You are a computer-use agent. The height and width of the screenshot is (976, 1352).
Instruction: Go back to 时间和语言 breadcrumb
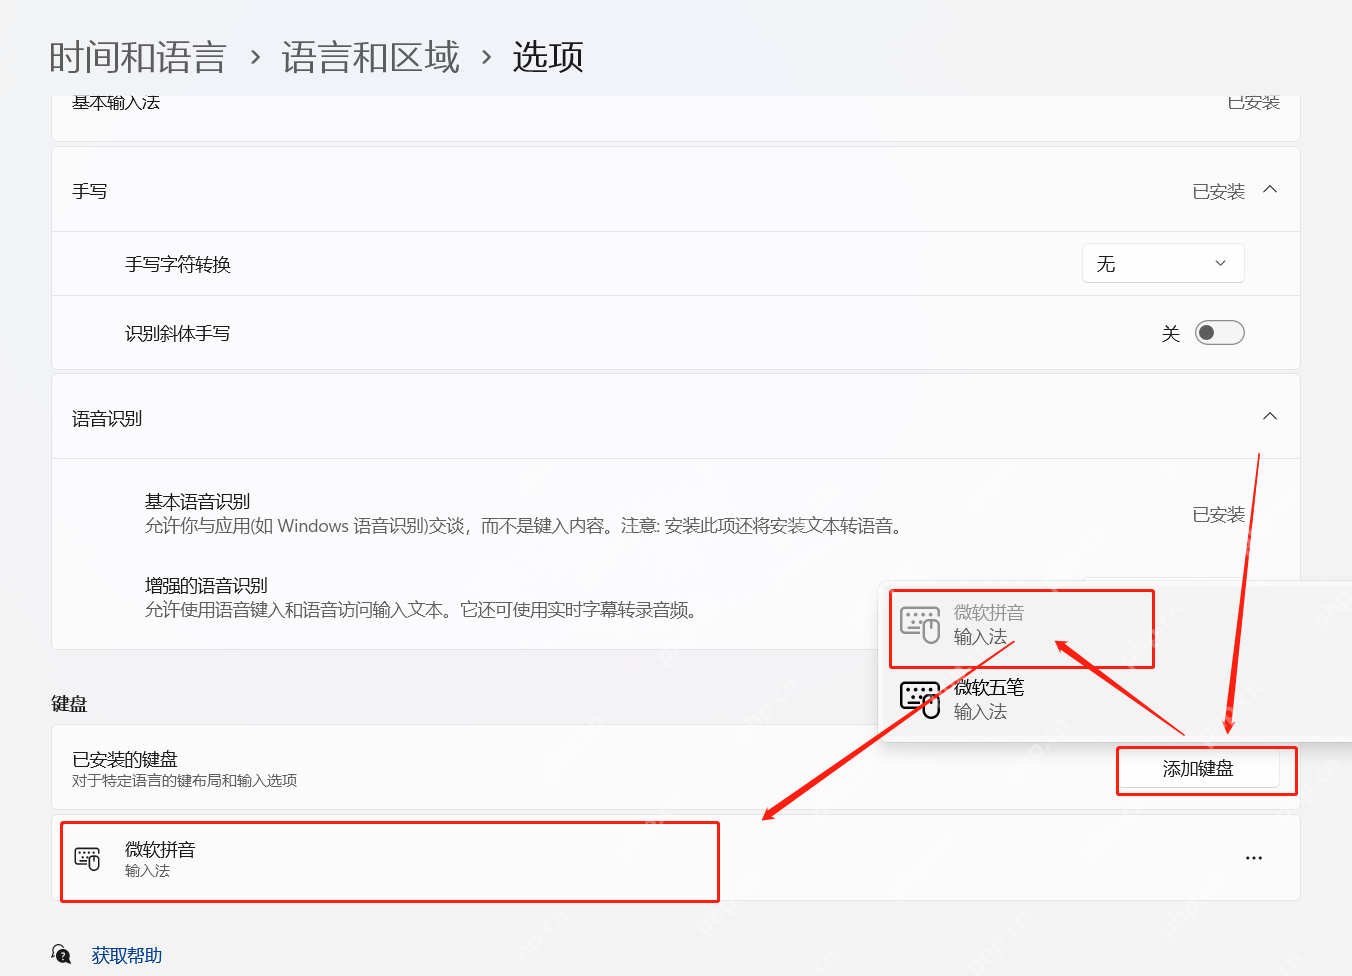point(138,57)
